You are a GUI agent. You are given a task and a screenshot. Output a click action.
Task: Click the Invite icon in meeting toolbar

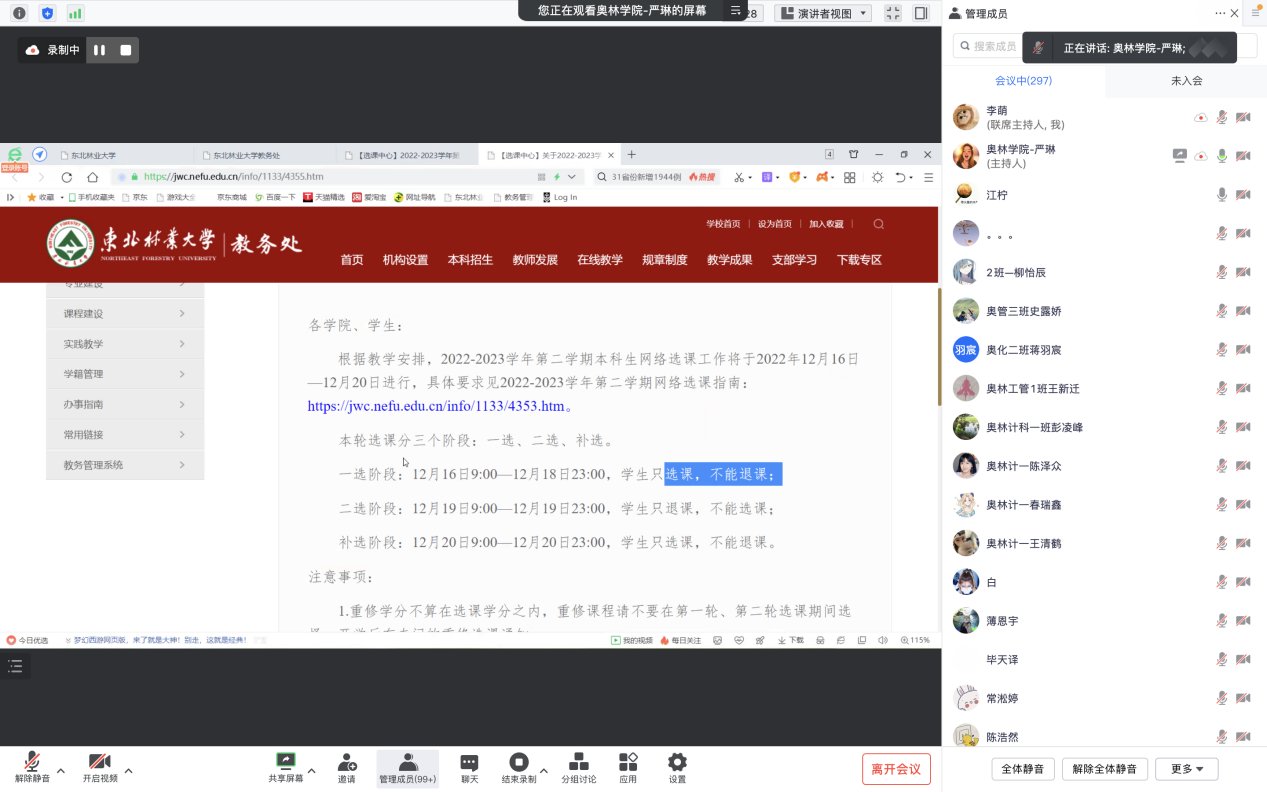click(346, 763)
